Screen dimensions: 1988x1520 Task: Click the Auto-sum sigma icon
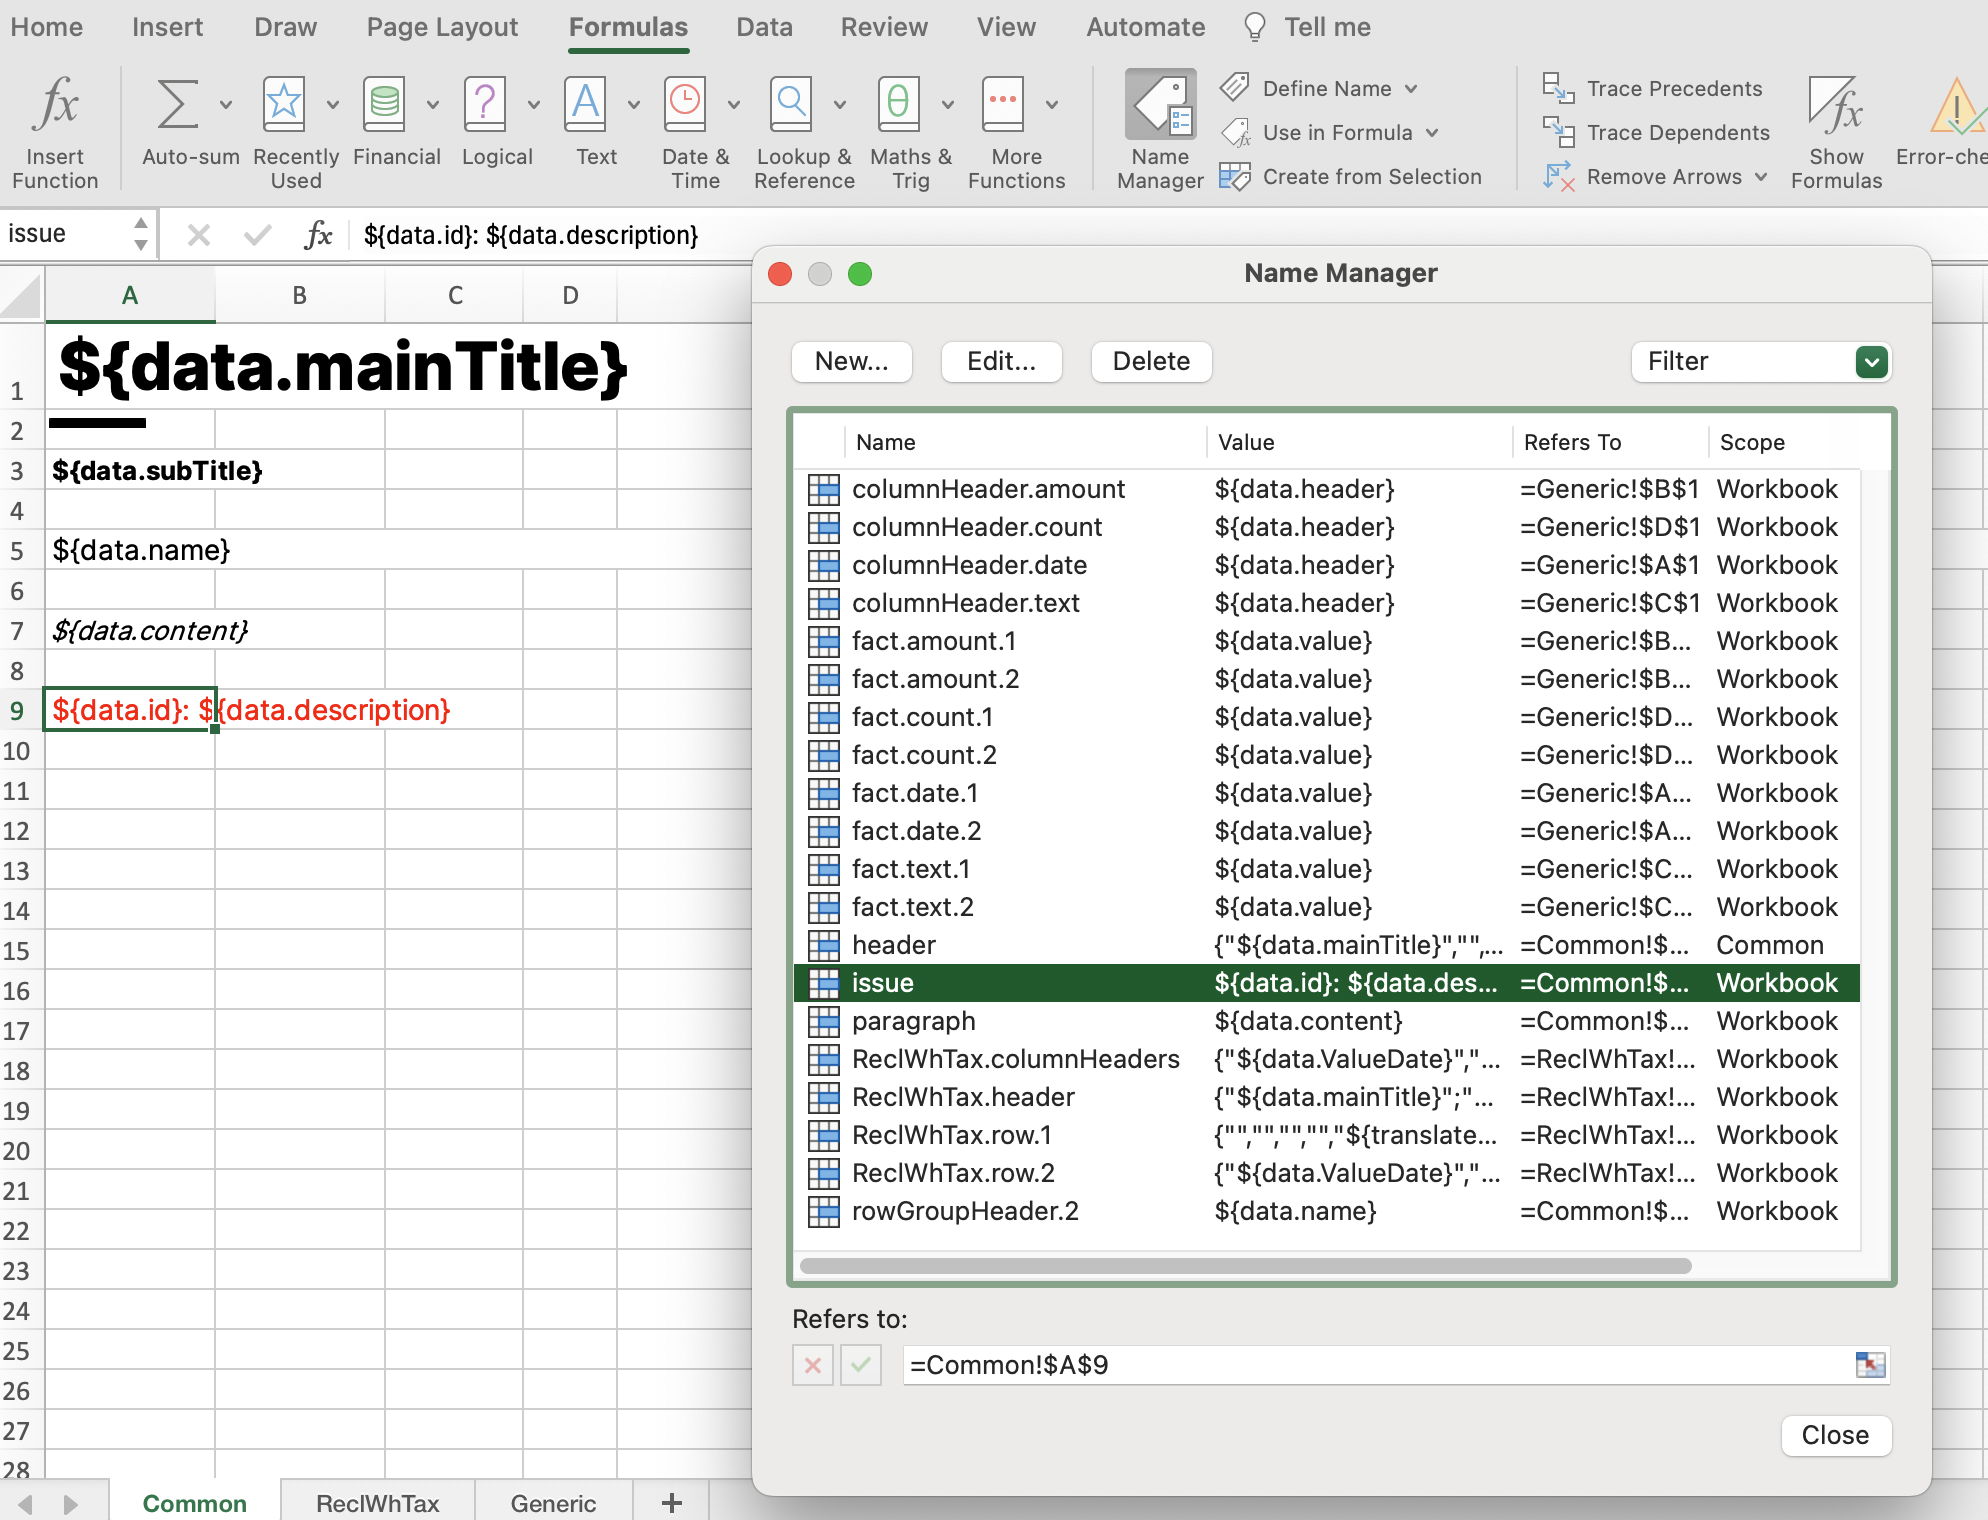177,105
